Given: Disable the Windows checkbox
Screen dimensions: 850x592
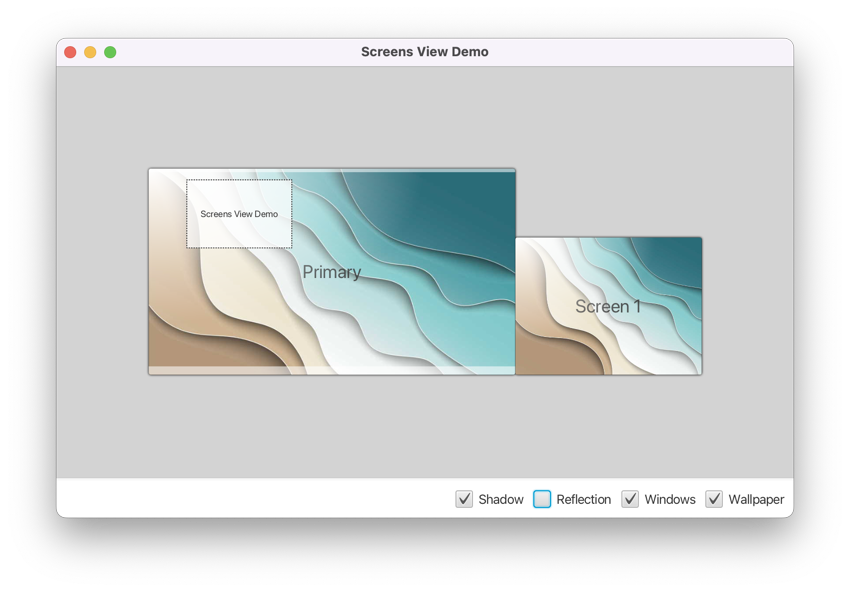Looking at the screenshot, I should click(630, 499).
